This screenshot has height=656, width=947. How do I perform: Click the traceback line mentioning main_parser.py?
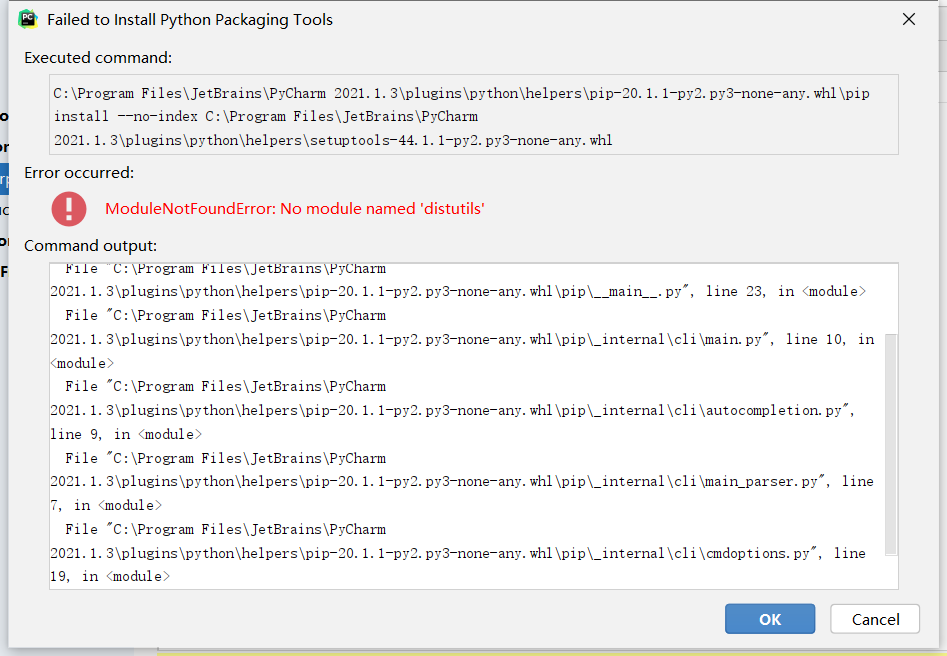tap(461, 482)
